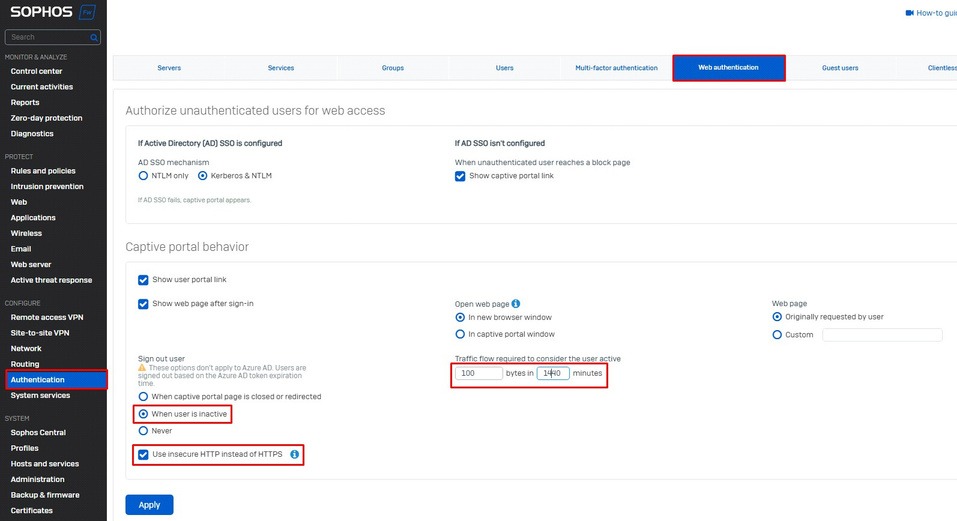Select NTLM only radio button
The width and height of the screenshot is (957, 521).
(x=143, y=176)
